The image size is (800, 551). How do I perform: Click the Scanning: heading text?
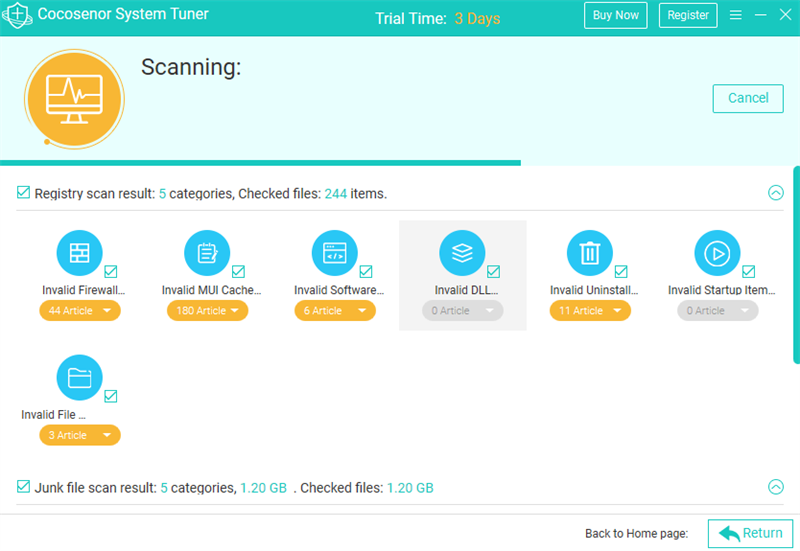(x=191, y=67)
